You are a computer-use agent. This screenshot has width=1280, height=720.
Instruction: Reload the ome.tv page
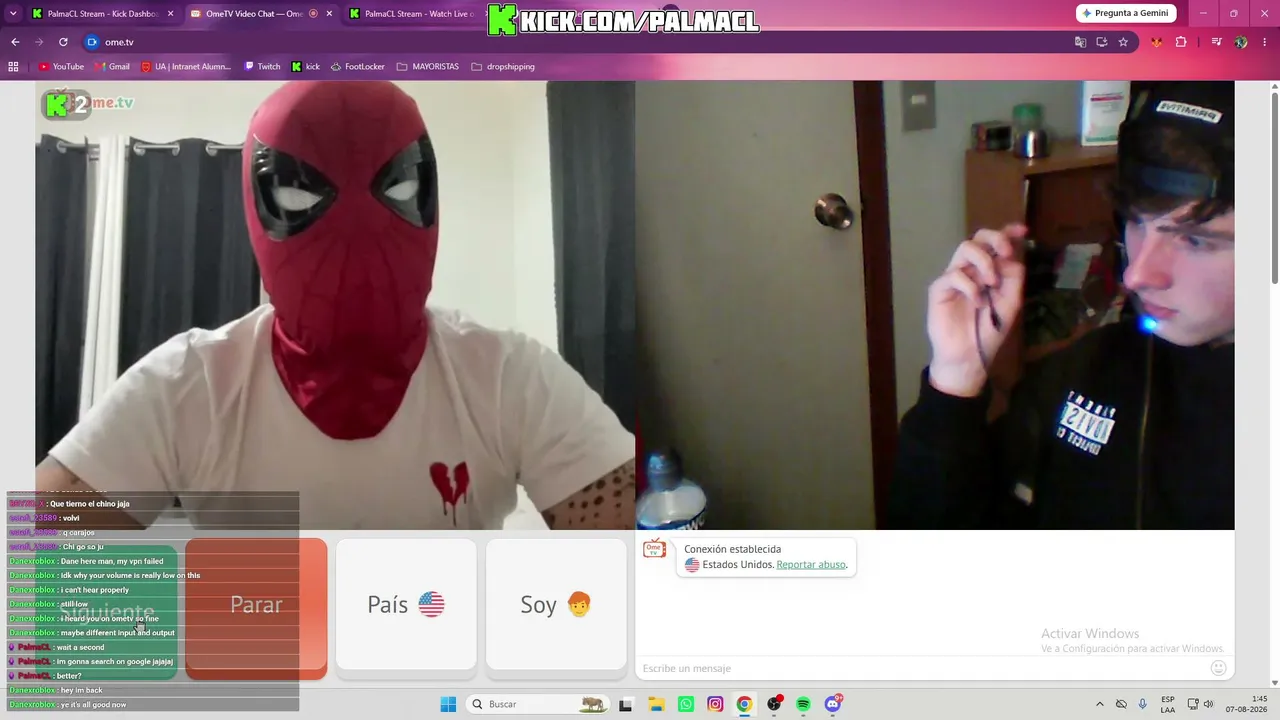[x=63, y=42]
